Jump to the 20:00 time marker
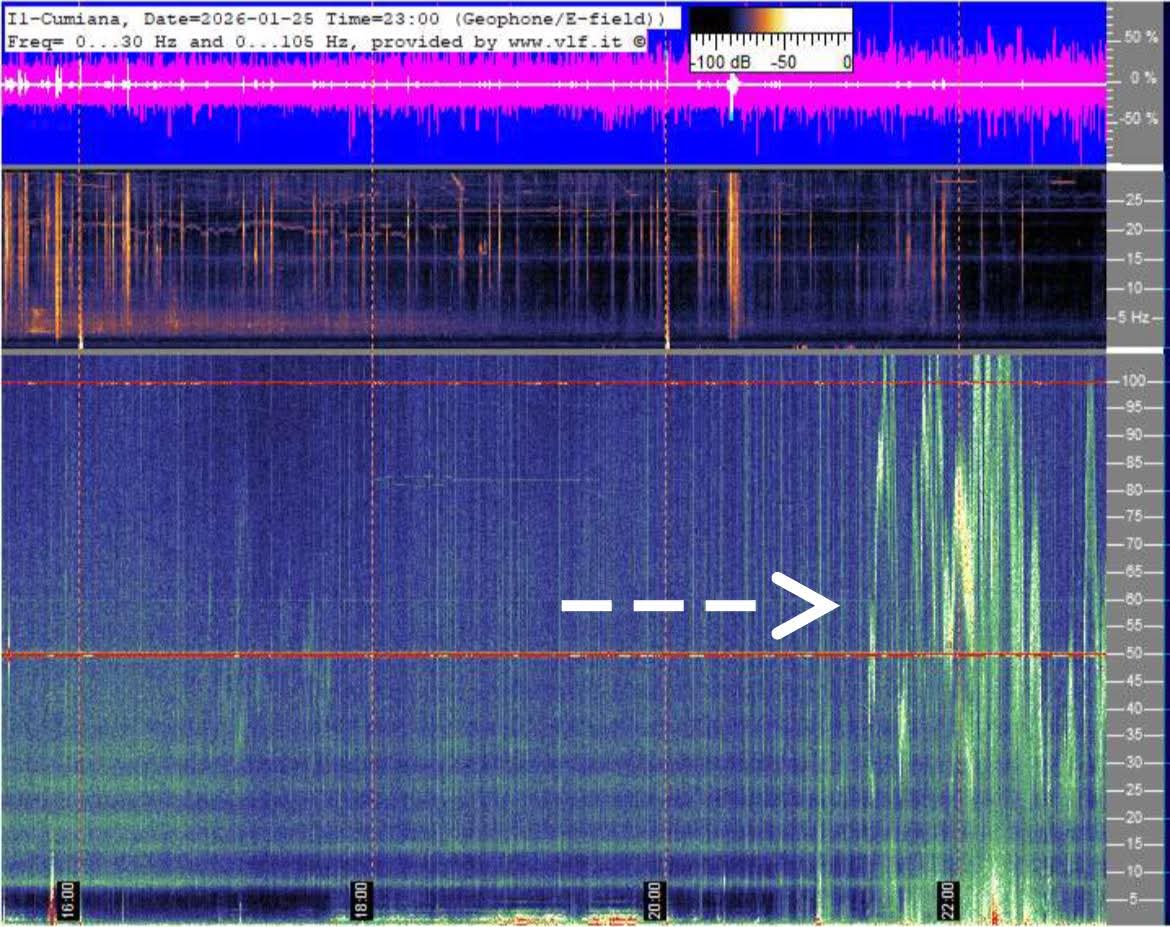The height and width of the screenshot is (927, 1170). point(654,893)
